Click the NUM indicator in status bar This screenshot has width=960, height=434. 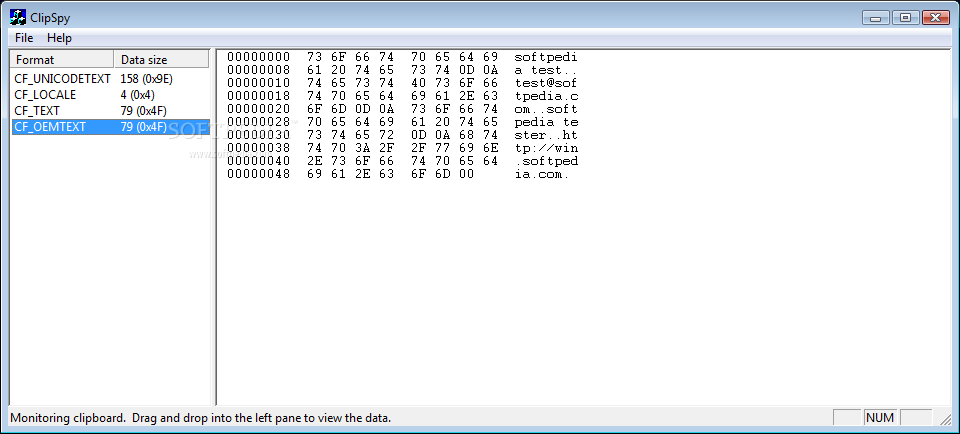880,418
